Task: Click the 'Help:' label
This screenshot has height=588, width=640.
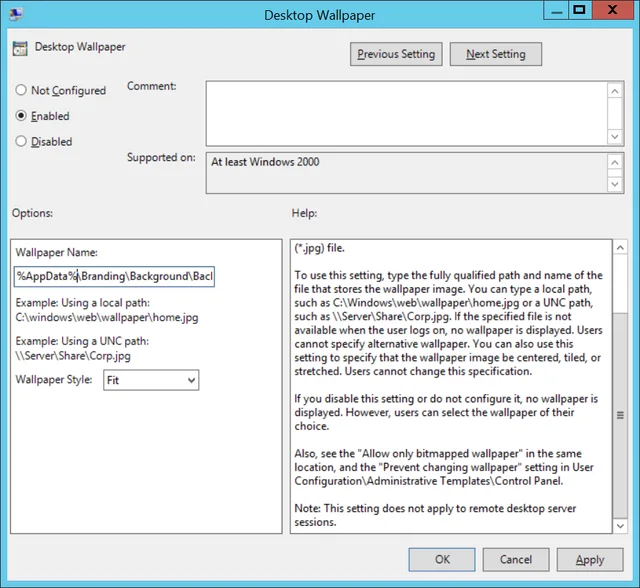Action: pyautogui.click(x=304, y=213)
